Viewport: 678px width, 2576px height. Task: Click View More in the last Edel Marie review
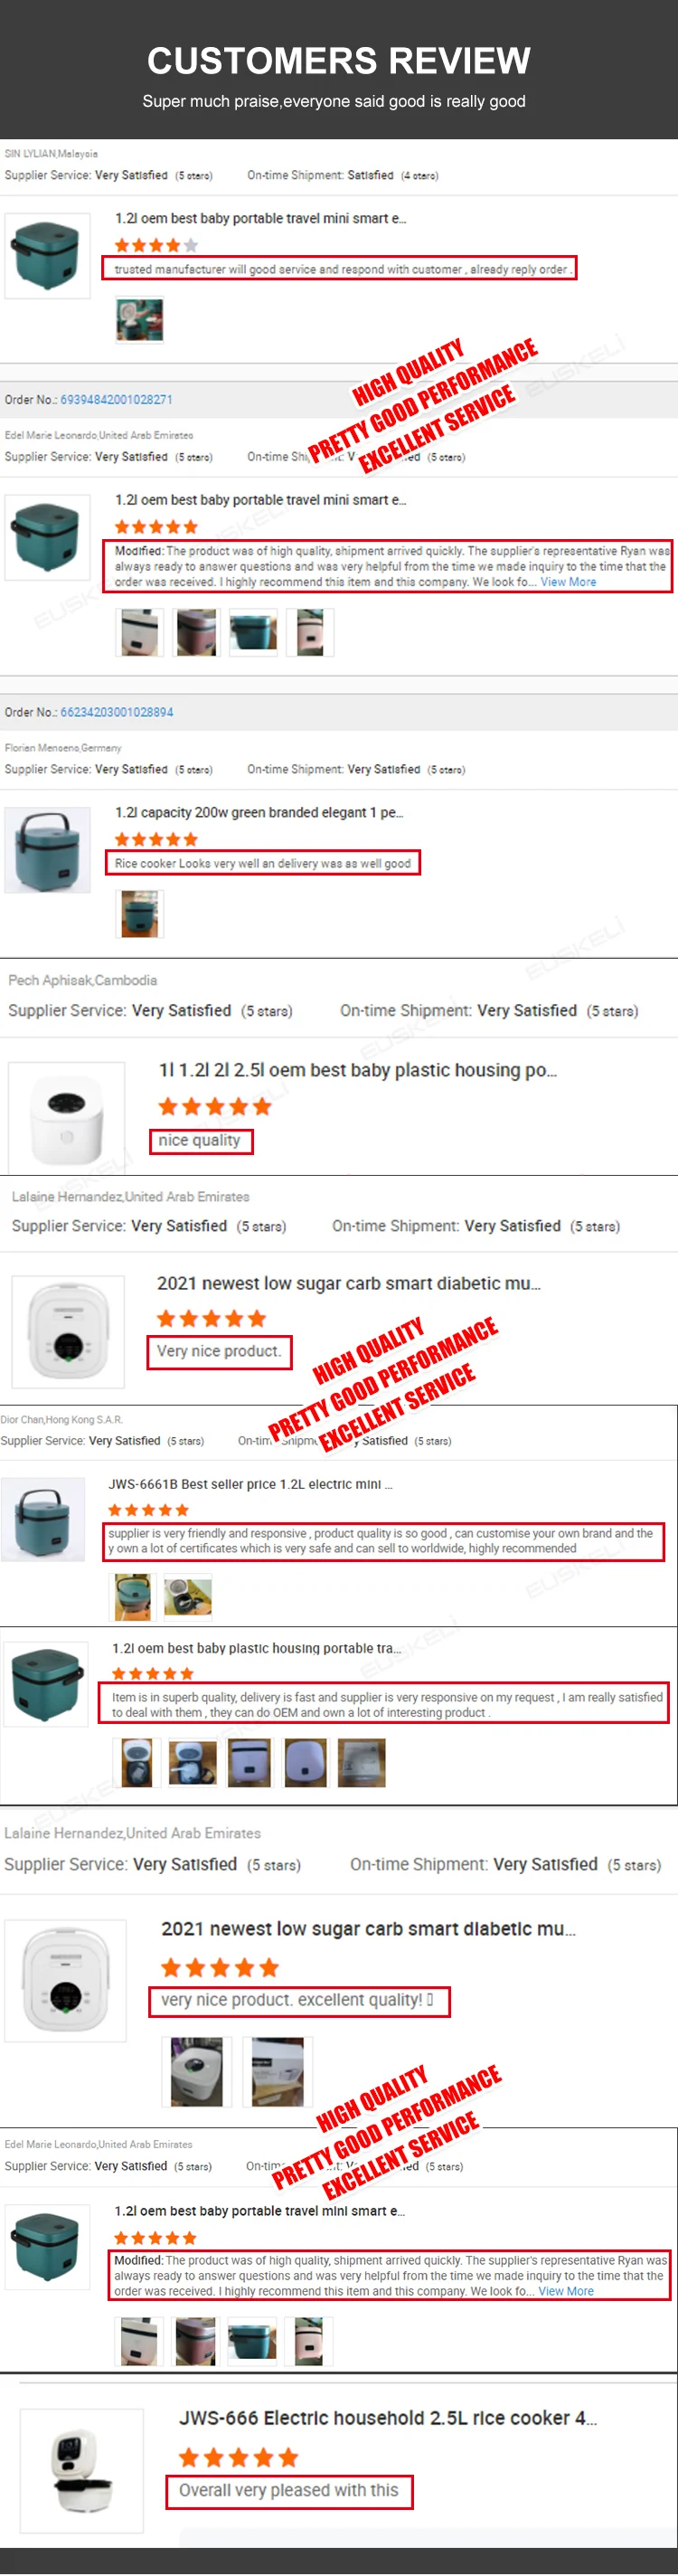(x=566, y=2291)
